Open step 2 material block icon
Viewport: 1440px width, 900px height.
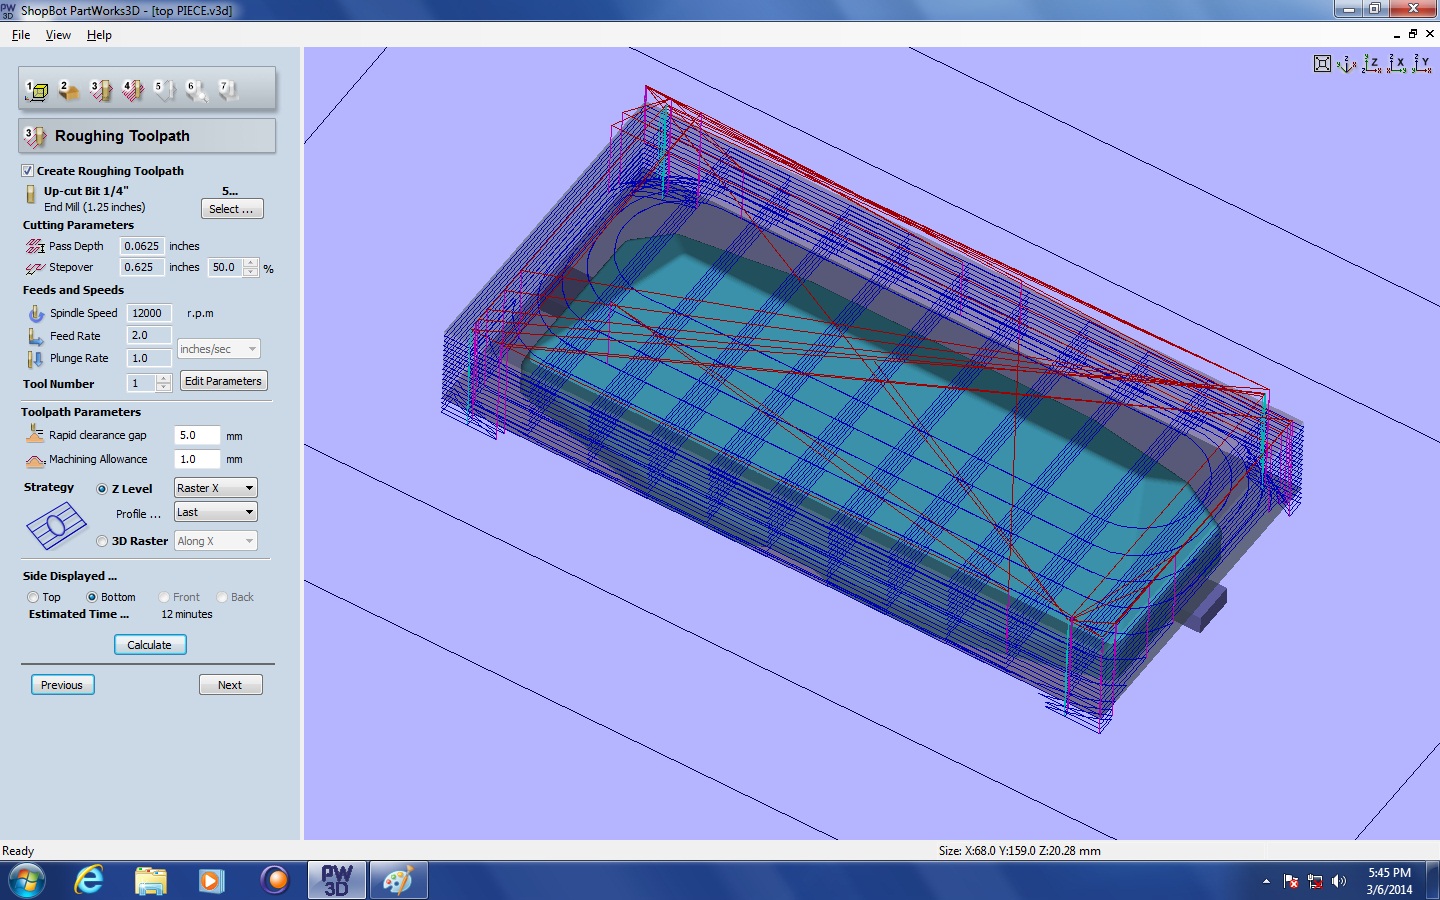point(68,91)
